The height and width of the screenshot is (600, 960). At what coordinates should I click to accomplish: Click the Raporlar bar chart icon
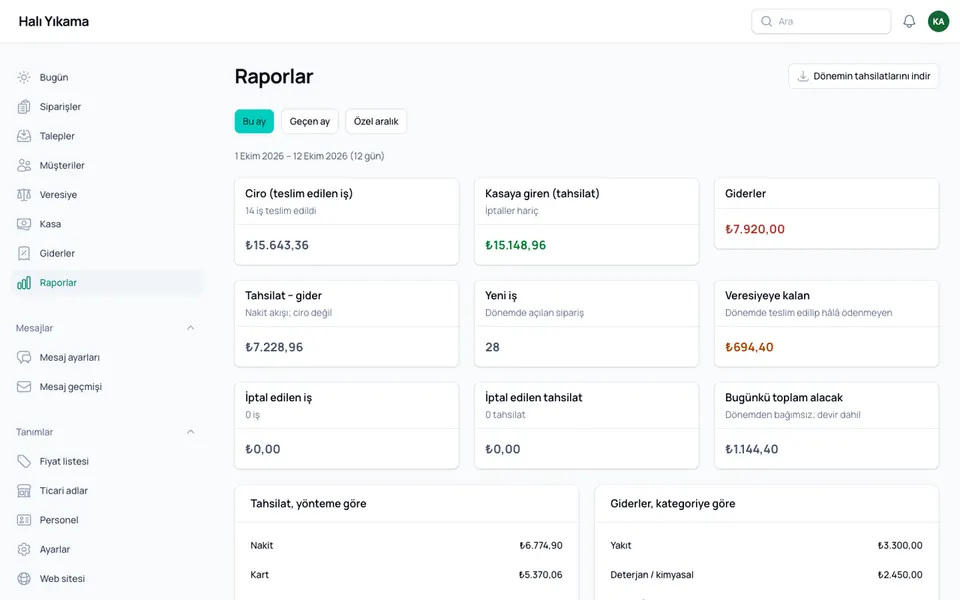coord(24,283)
